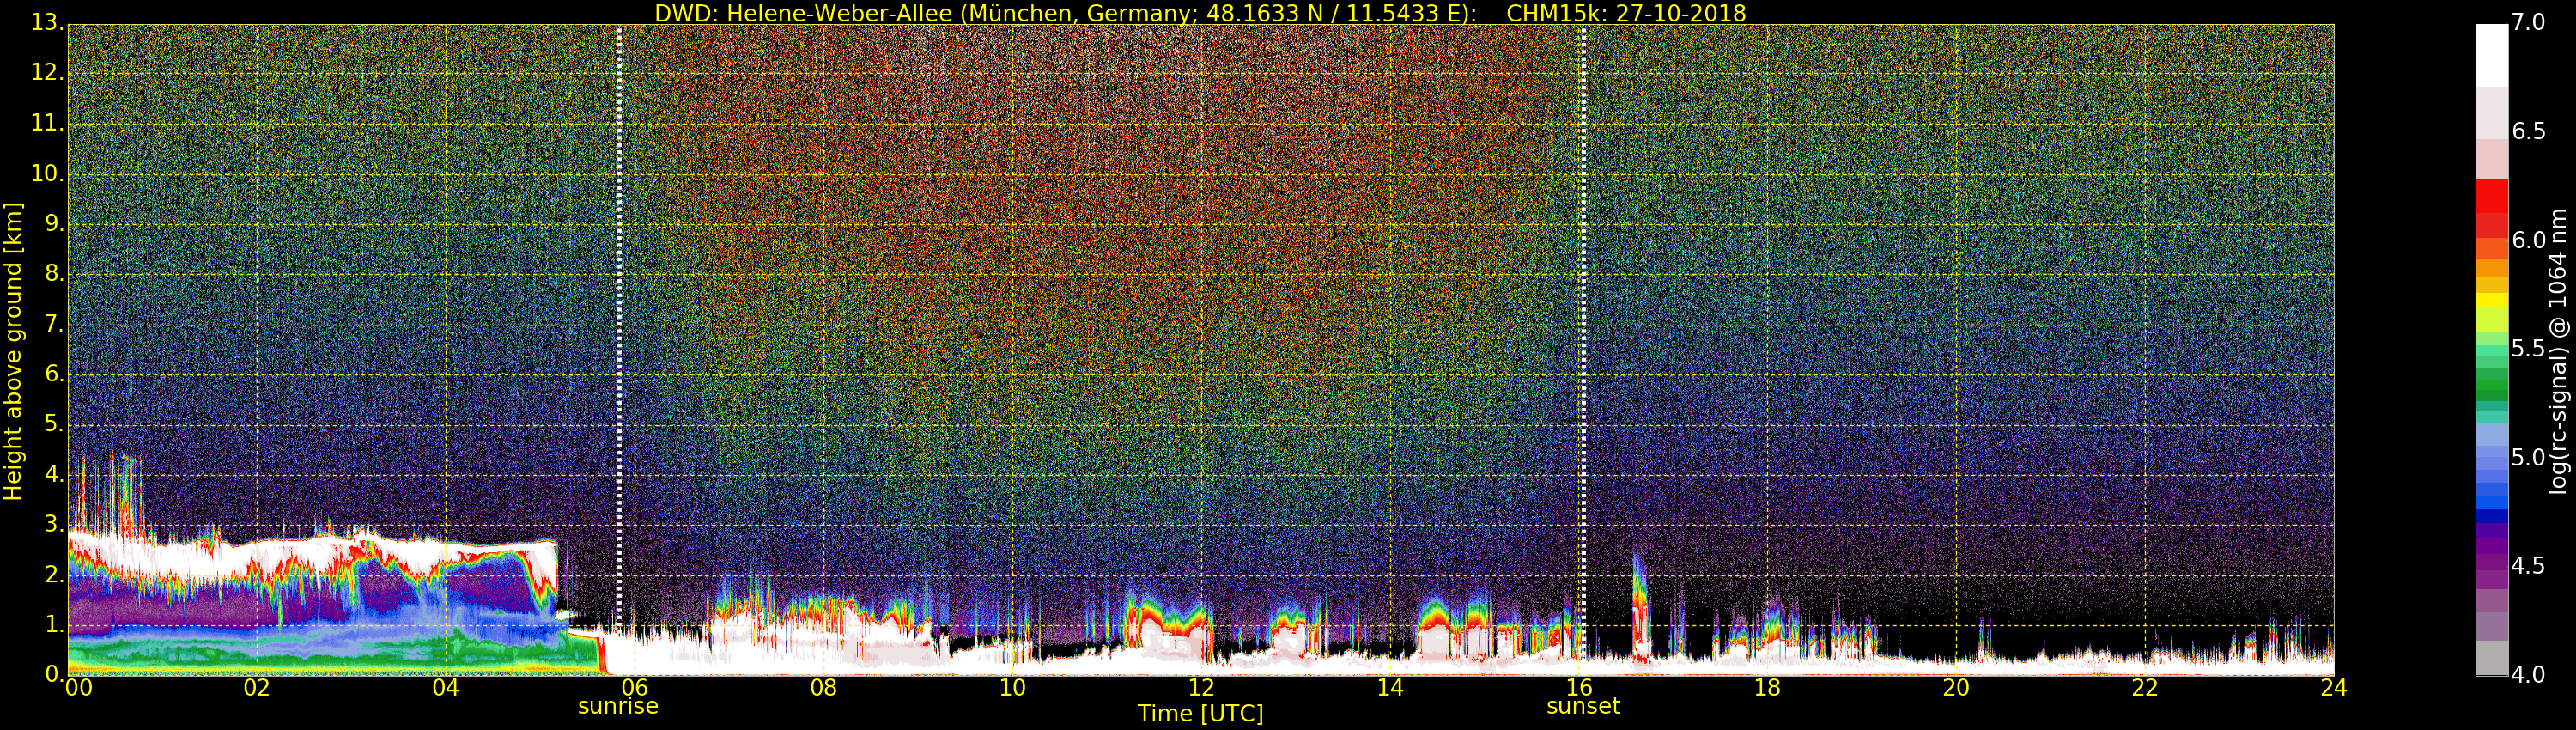Click the '00' time axis tick label
Image resolution: width=2576 pixels, height=730 pixels.
[77, 688]
